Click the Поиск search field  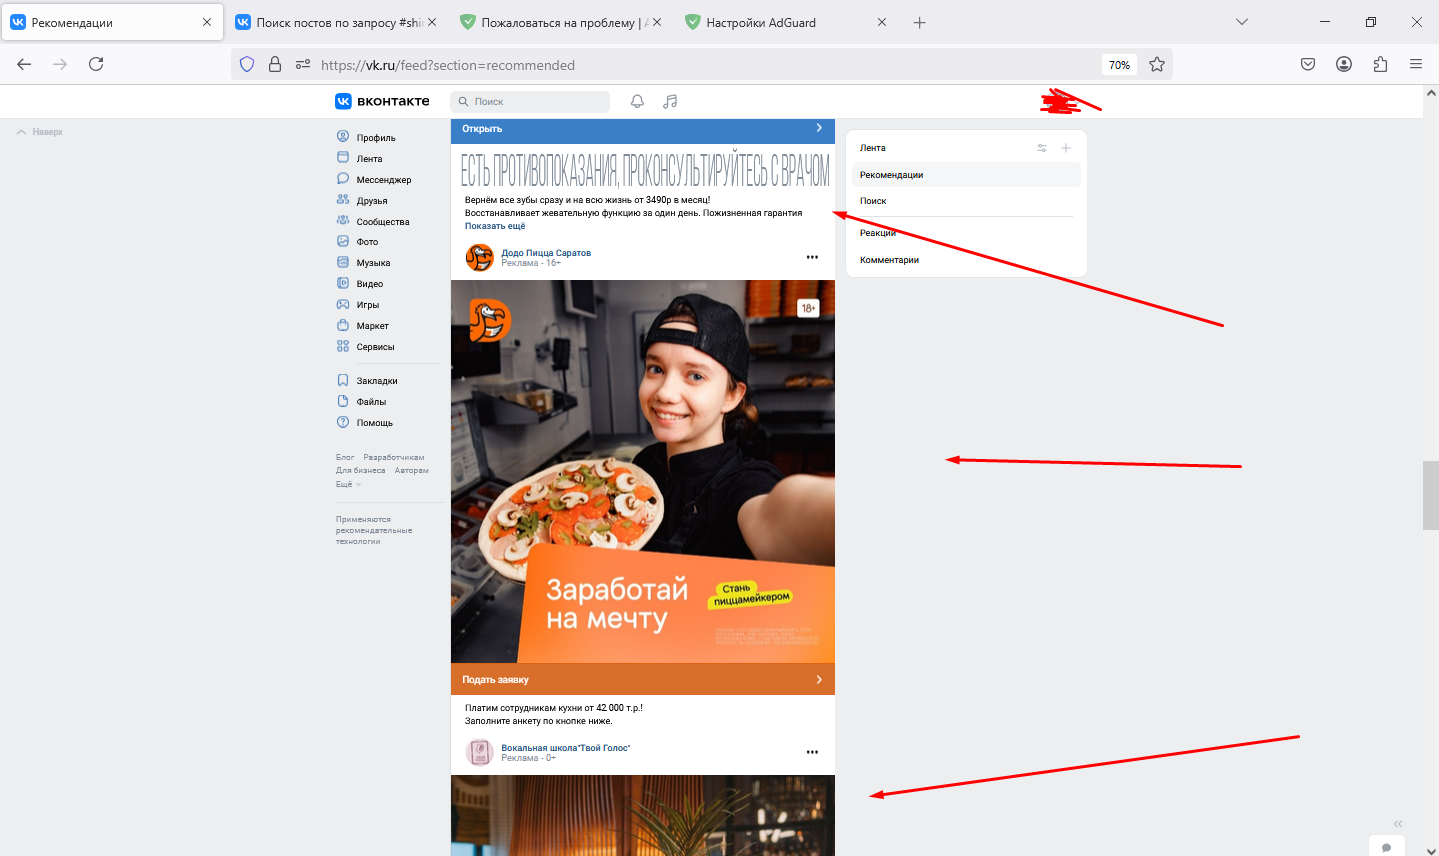[x=529, y=101]
